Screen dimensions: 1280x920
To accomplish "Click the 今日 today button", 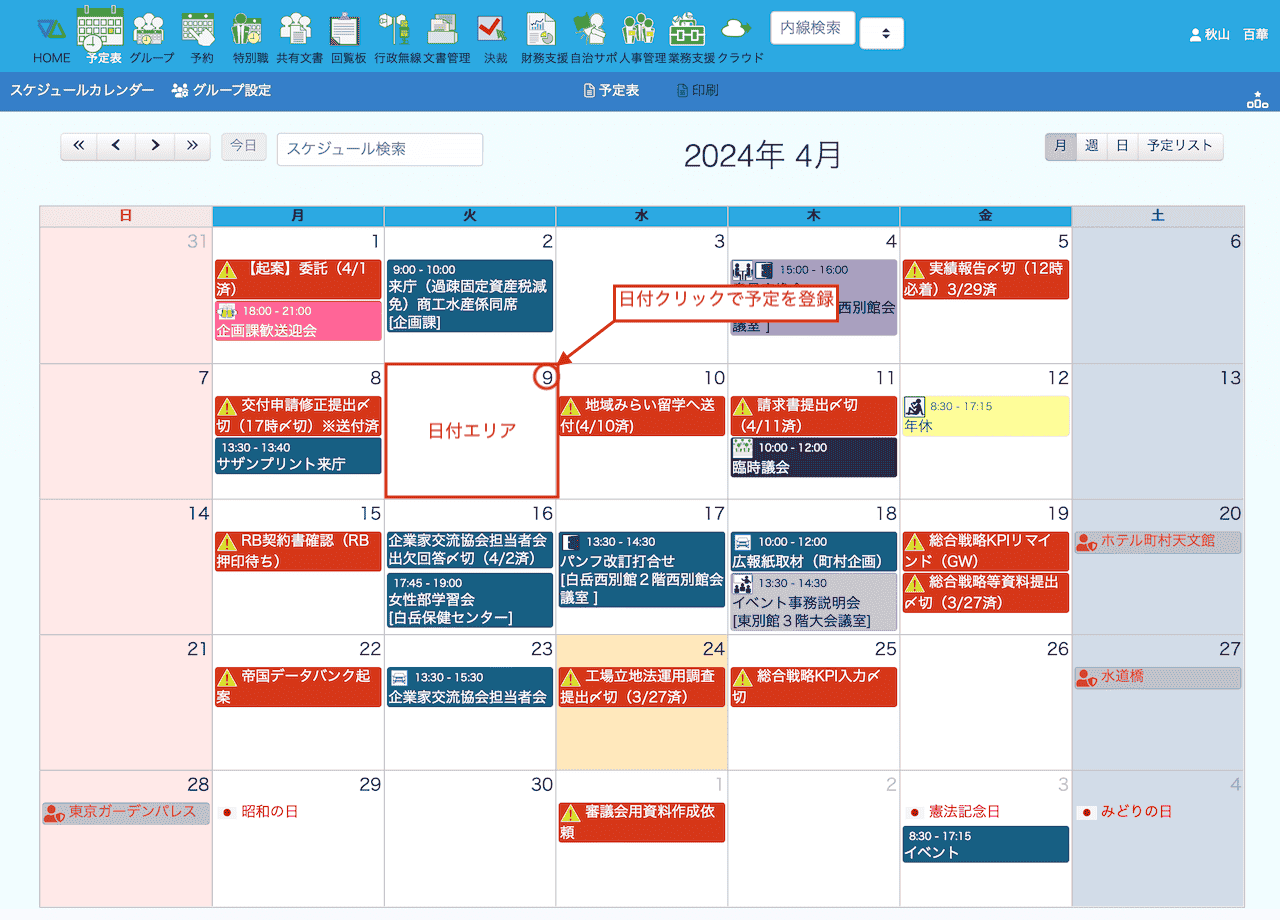I will pos(244,146).
